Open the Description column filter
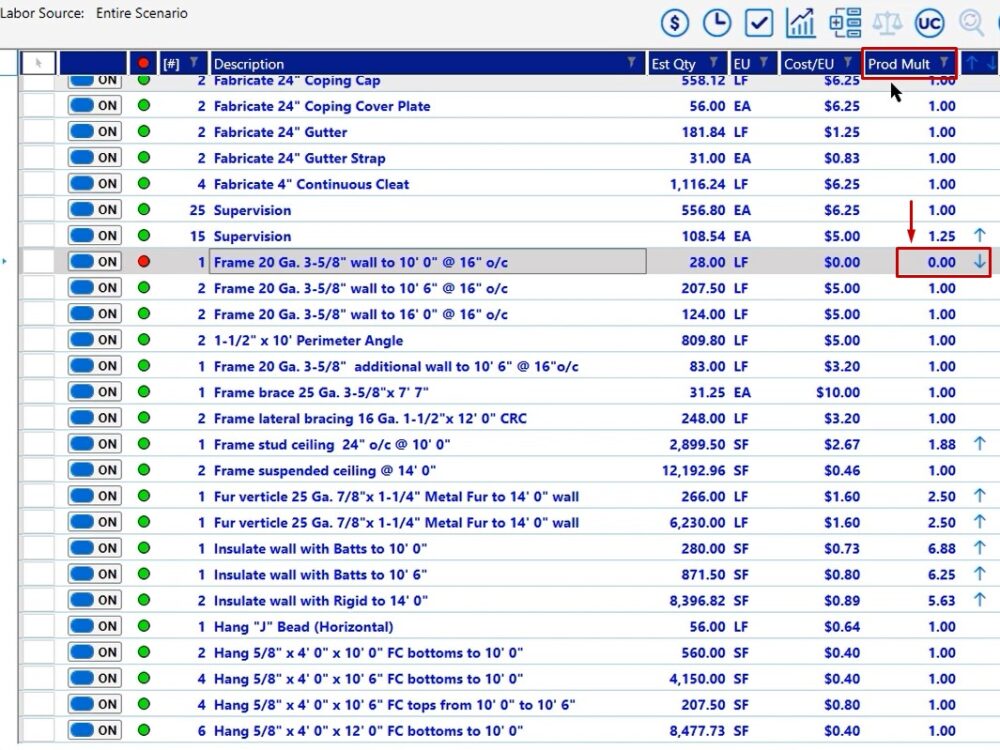This screenshot has width=1000, height=750. (x=631, y=63)
